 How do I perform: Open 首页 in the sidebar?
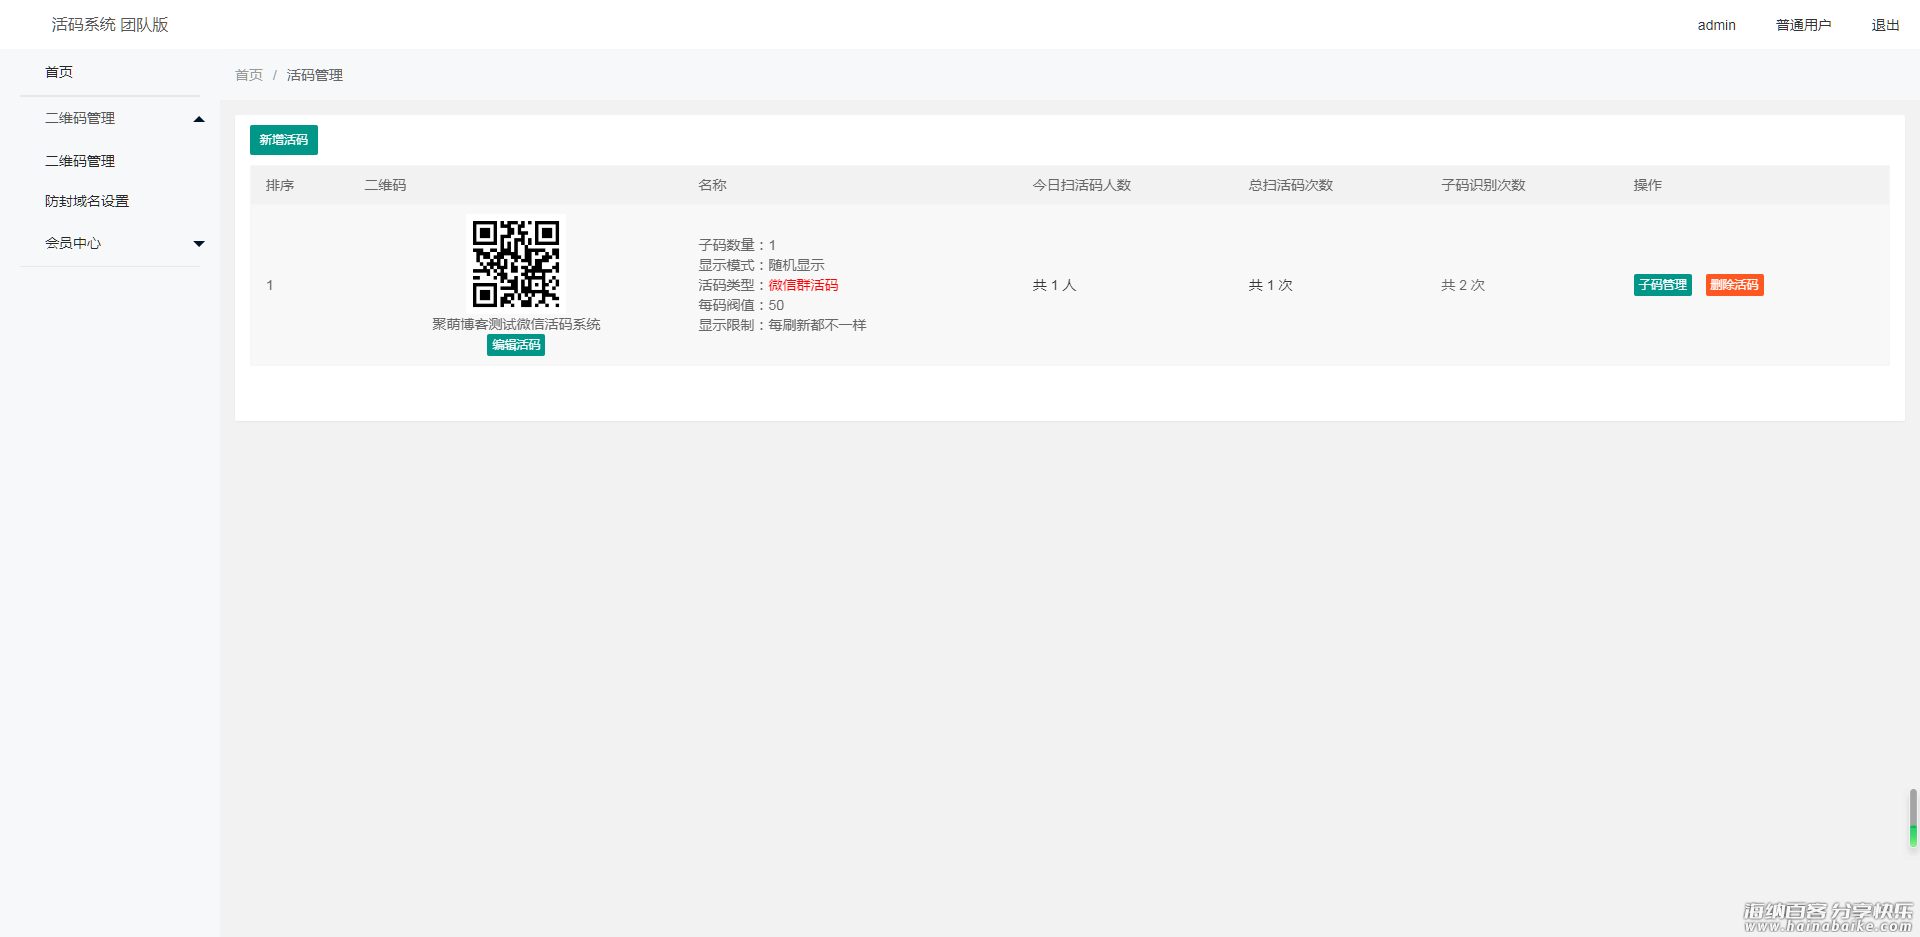point(59,72)
